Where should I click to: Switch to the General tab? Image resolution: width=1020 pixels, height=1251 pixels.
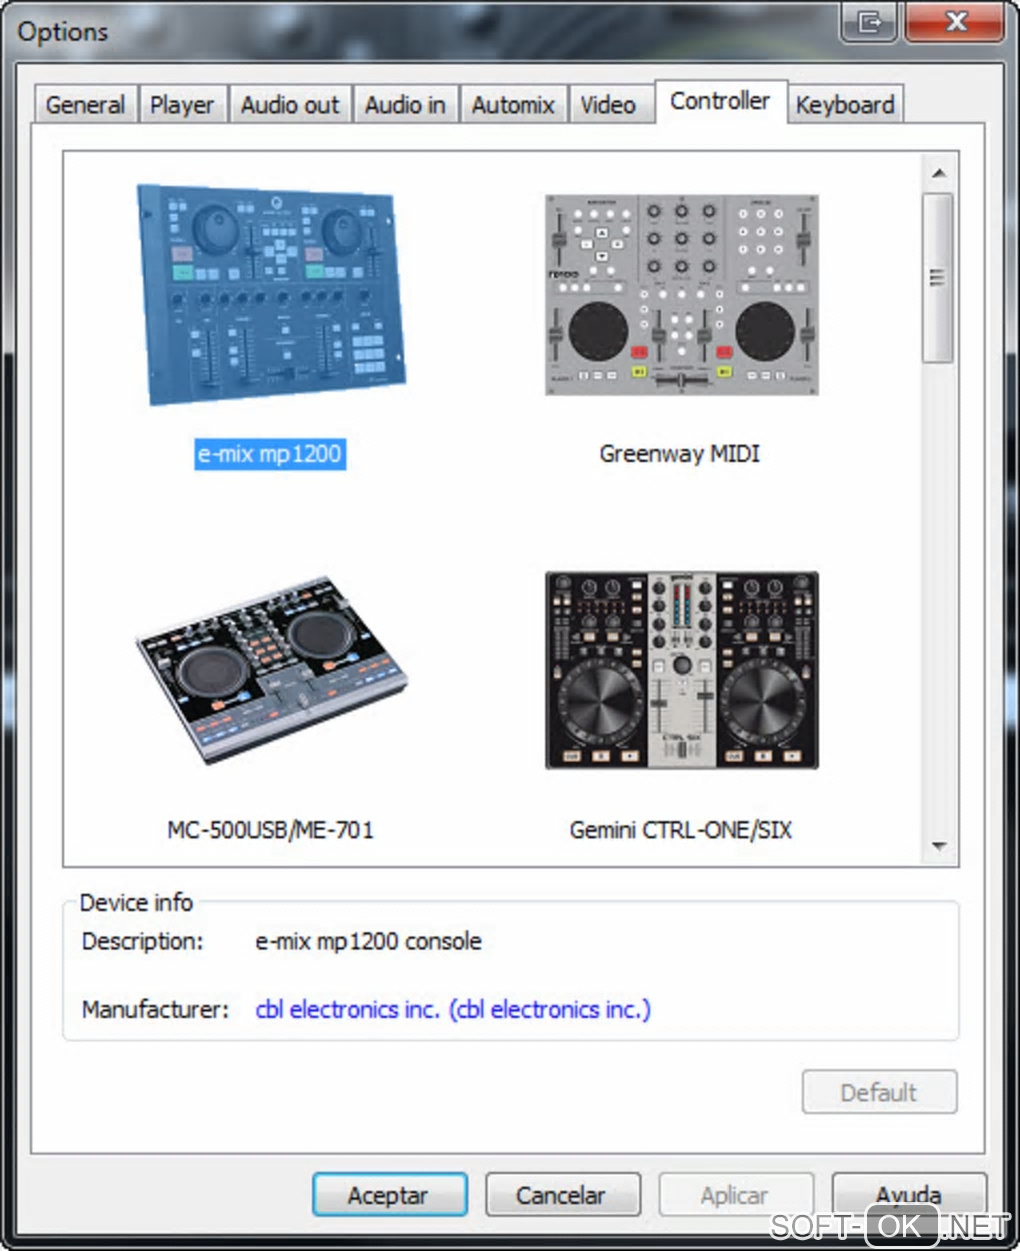coord(85,105)
